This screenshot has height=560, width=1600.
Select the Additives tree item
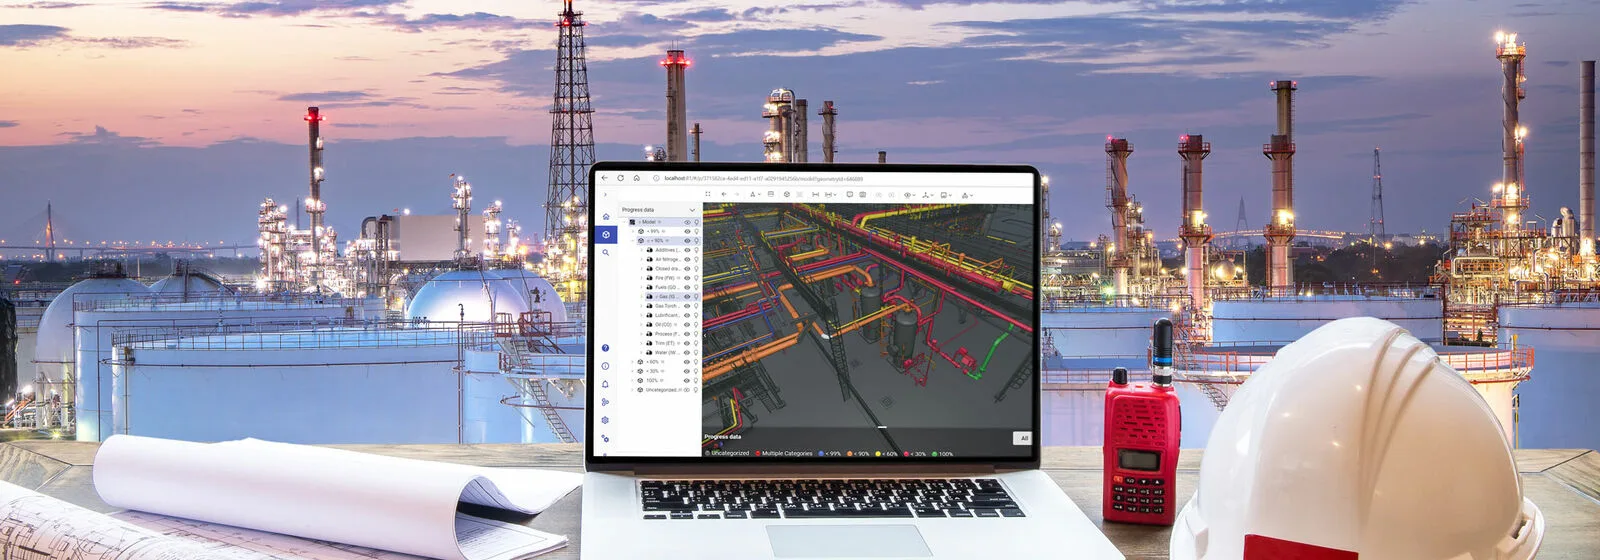coord(667,250)
